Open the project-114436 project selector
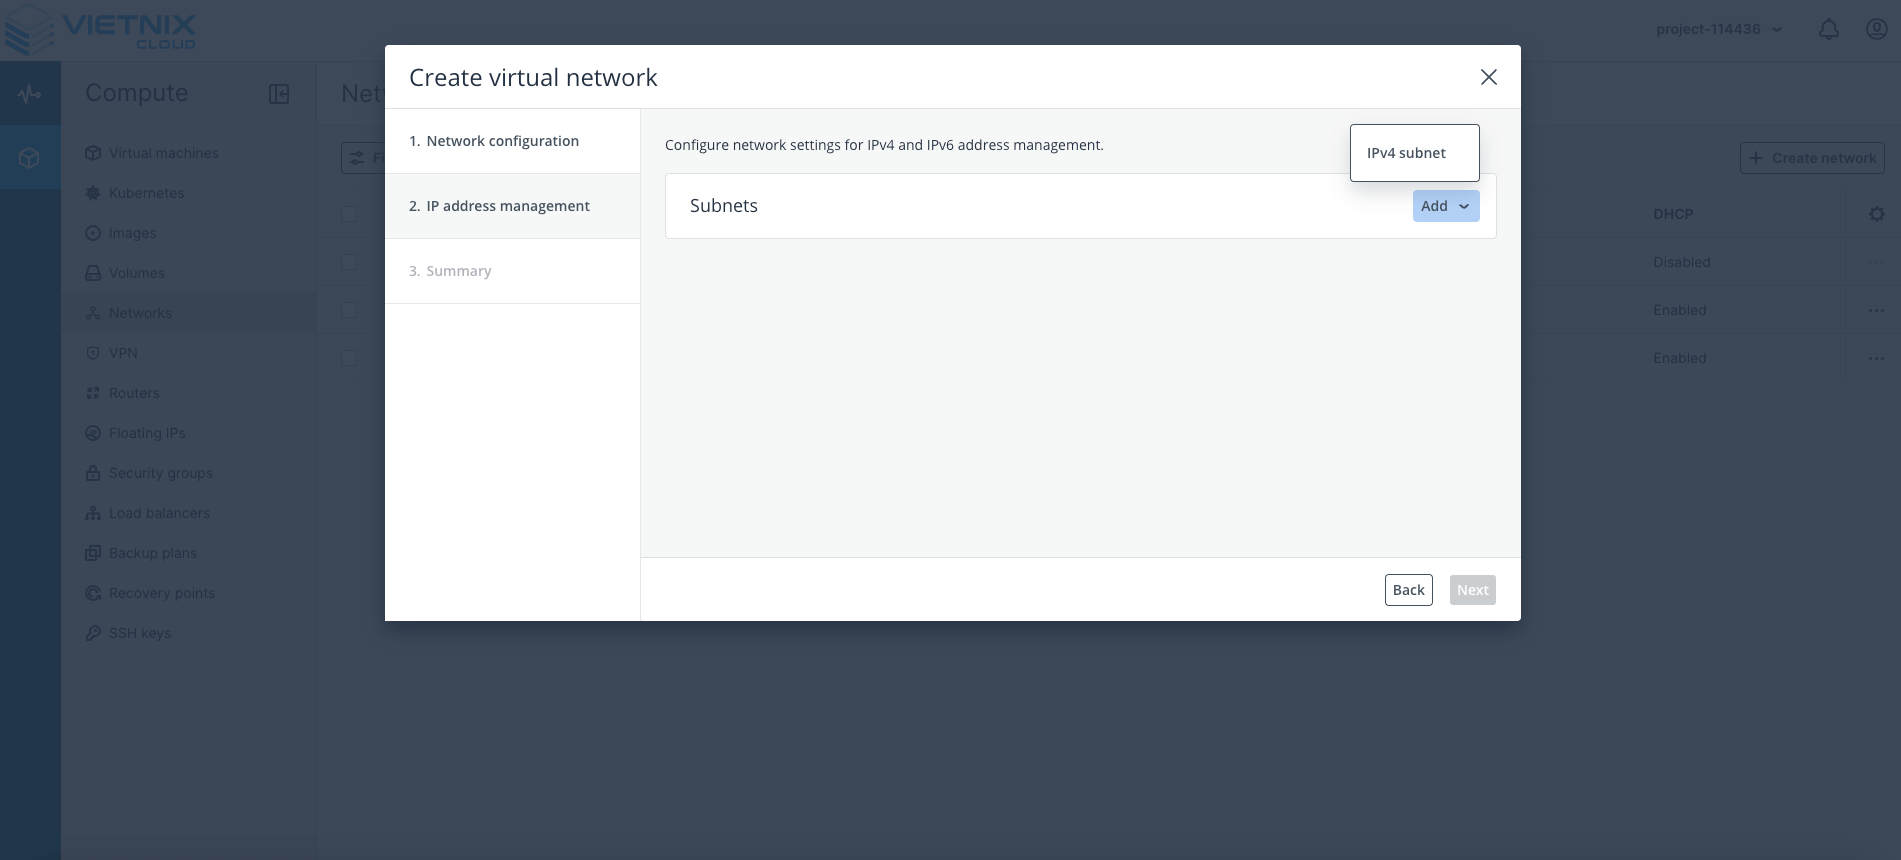The image size is (1901, 860). (x=1719, y=29)
